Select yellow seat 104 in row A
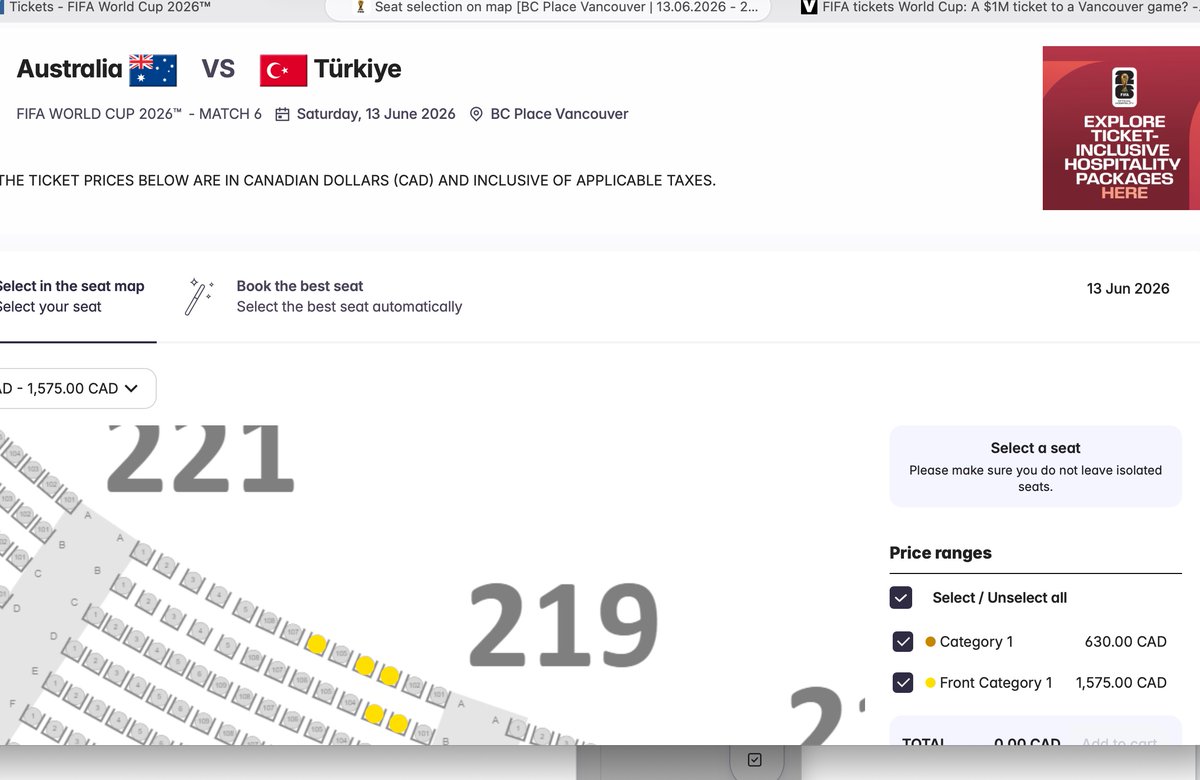Image resolution: width=1200 pixels, height=780 pixels. click(365, 666)
